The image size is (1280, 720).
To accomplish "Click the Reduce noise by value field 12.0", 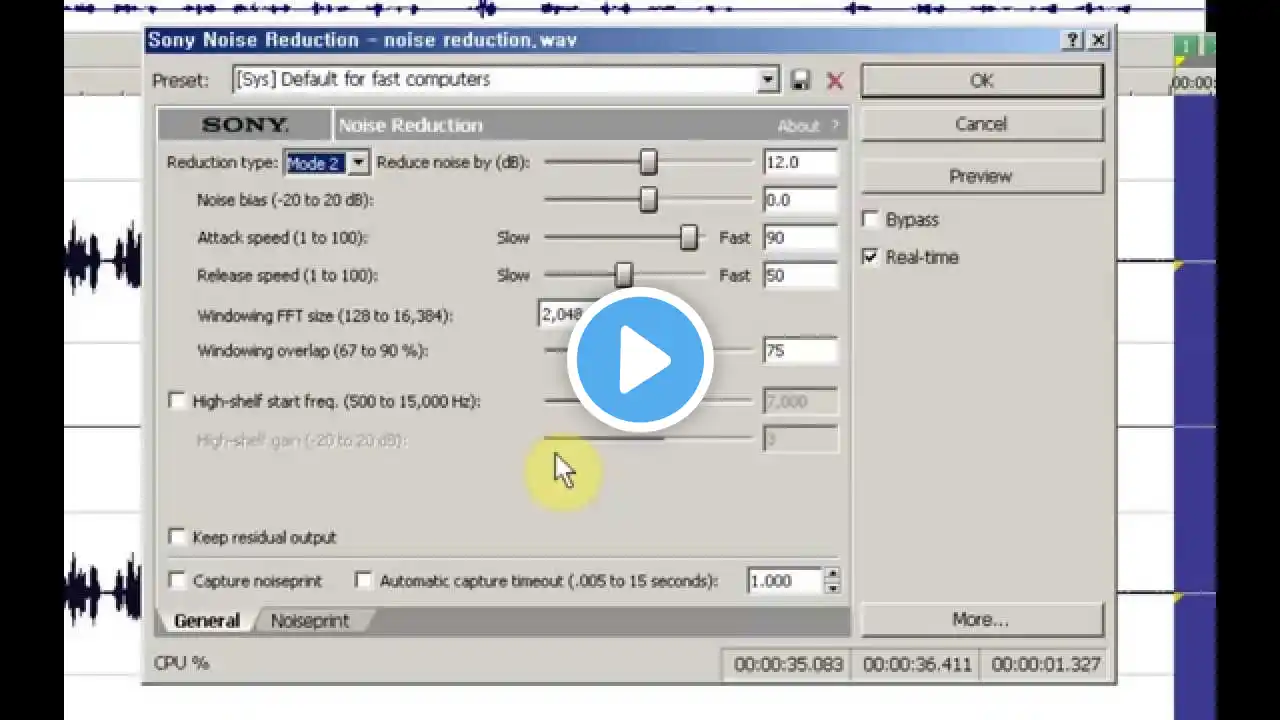I will point(800,162).
